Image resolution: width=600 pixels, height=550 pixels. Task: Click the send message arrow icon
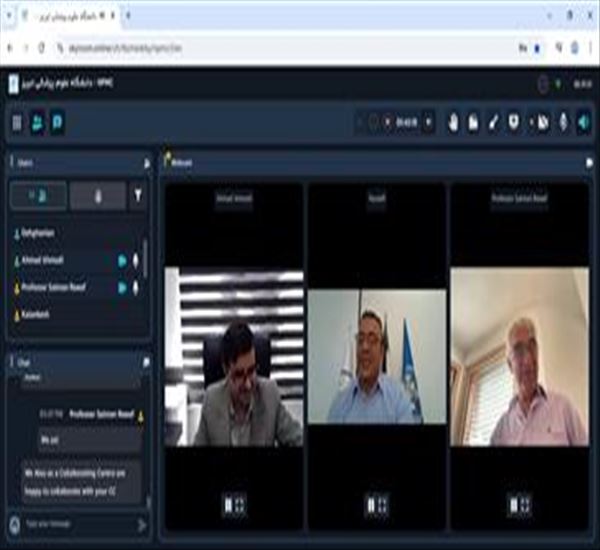point(142,525)
